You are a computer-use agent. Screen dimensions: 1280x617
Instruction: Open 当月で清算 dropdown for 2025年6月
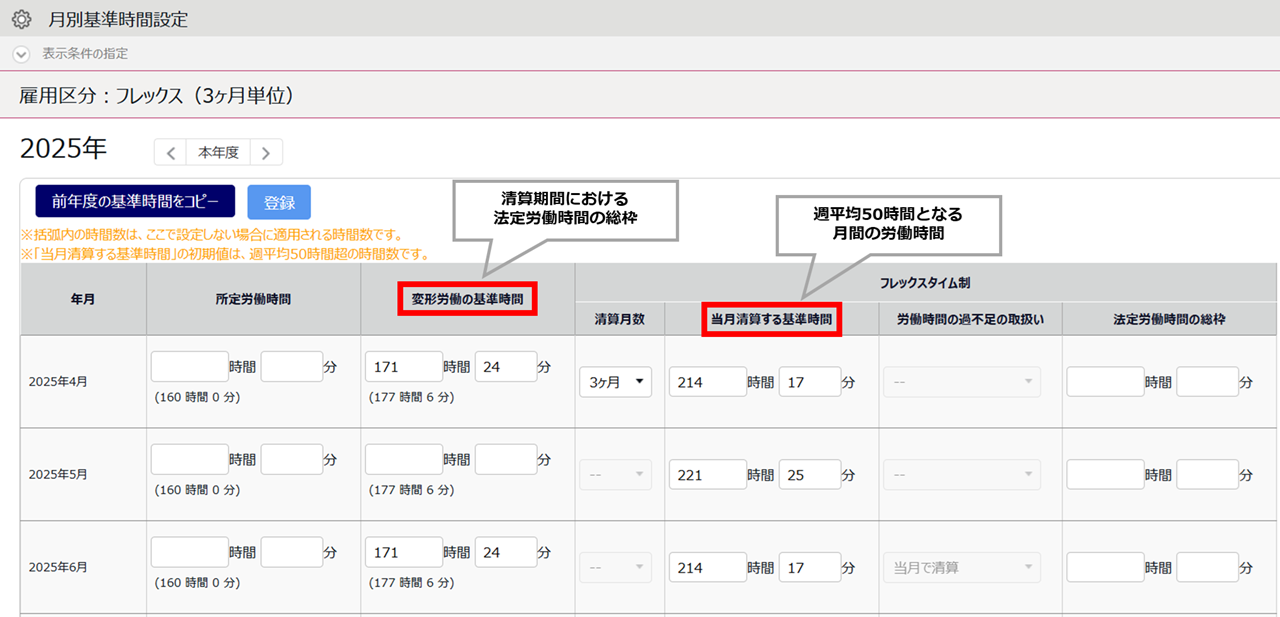coord(962,568)
